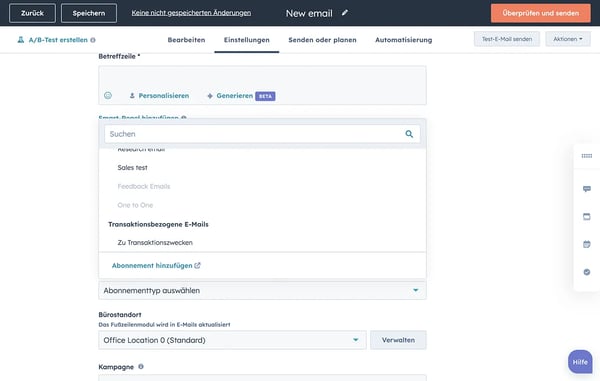Open the 'Abonnementtyp auswählen' dropdown

coord(262,290)
